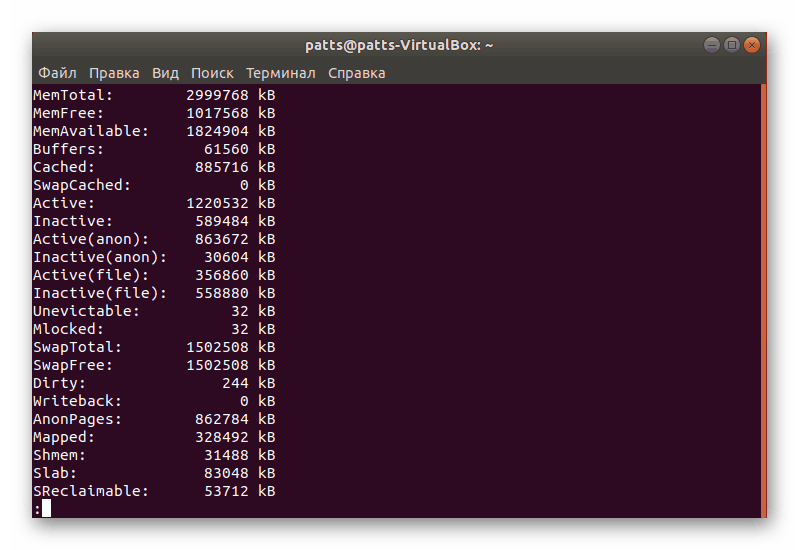The height and width of the screenshot is (550, 799).
Task: Click the value 244
Action: 235,383
